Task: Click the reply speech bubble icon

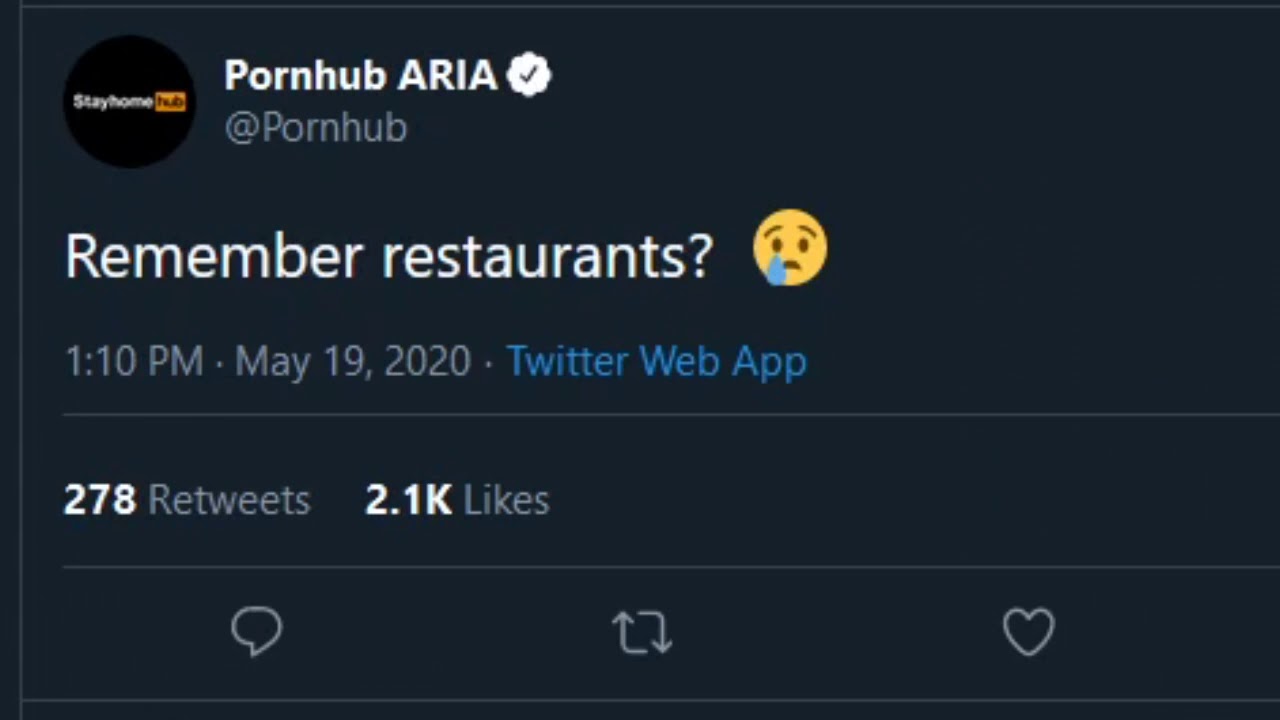Action: pos(257,632)
